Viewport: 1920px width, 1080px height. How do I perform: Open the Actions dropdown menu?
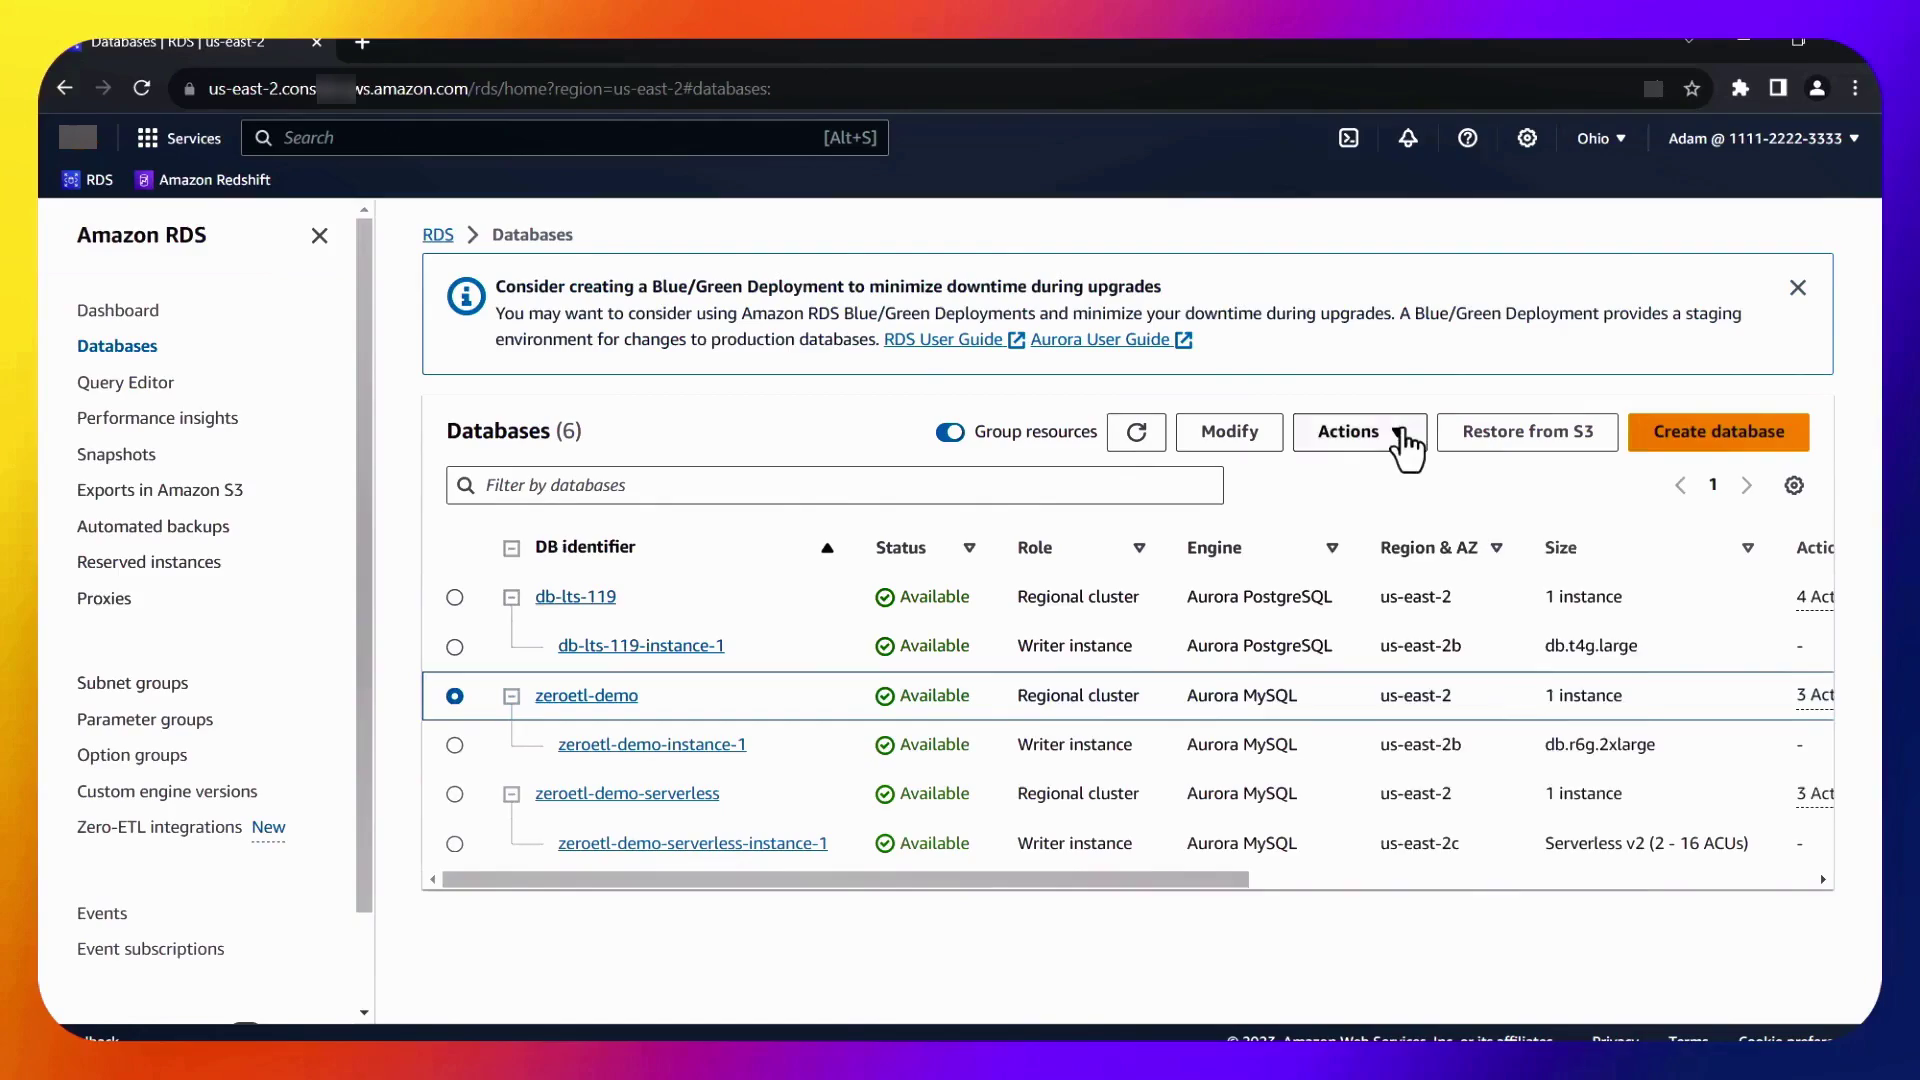(x=1359, y=432)
